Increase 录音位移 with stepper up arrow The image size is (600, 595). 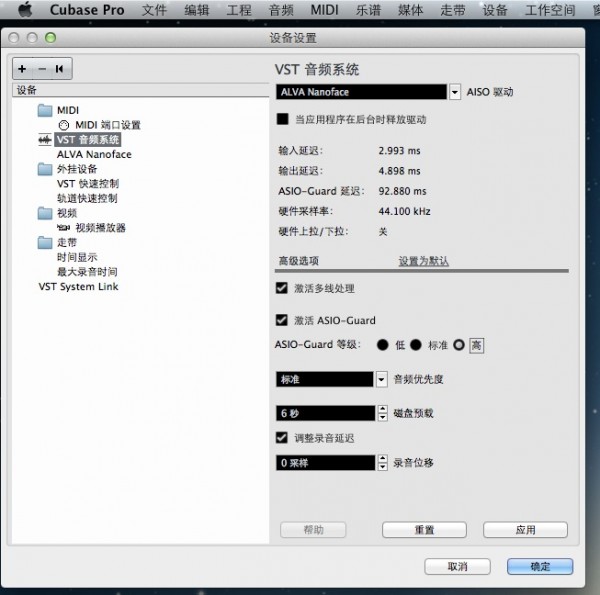(x=383, y=458)
